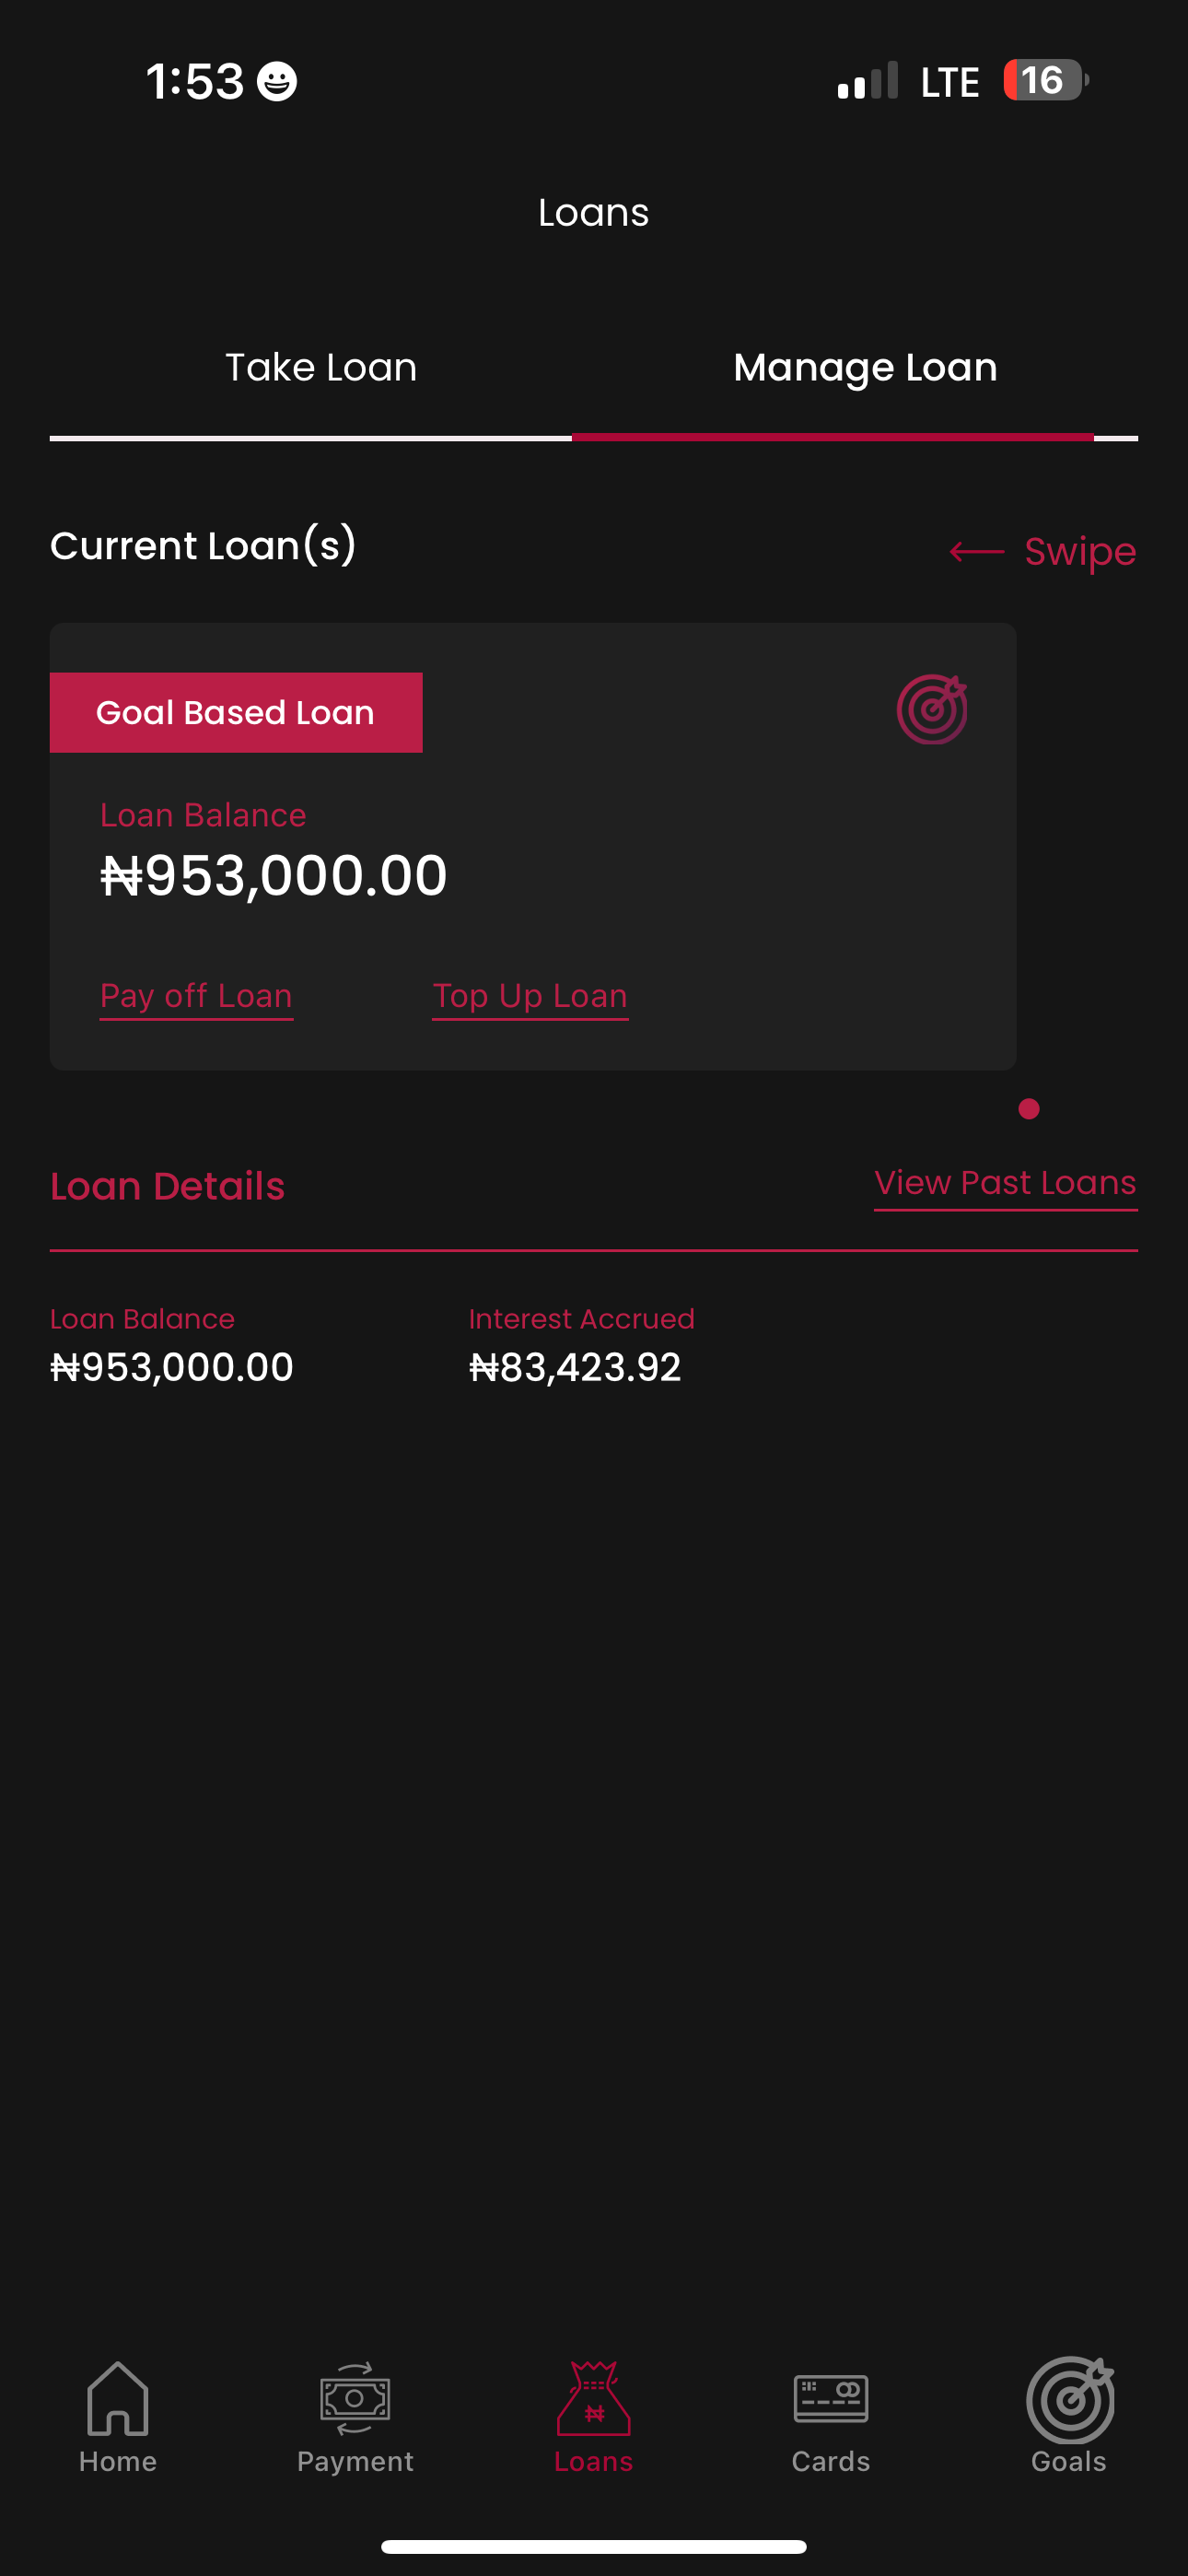Tap the target icon on loan card
The height and width of the screenshot is (2576, 1188).
(932, 710)
